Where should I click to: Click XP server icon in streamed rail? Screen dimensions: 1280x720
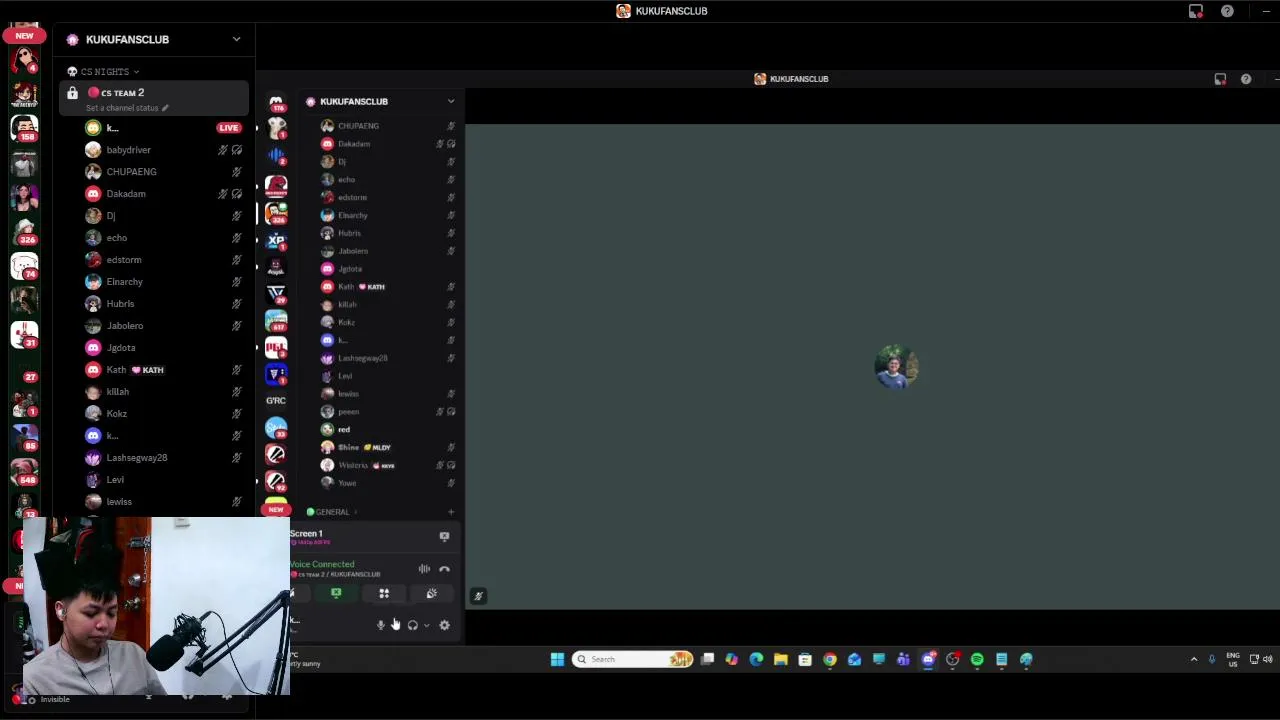point(276,240)
